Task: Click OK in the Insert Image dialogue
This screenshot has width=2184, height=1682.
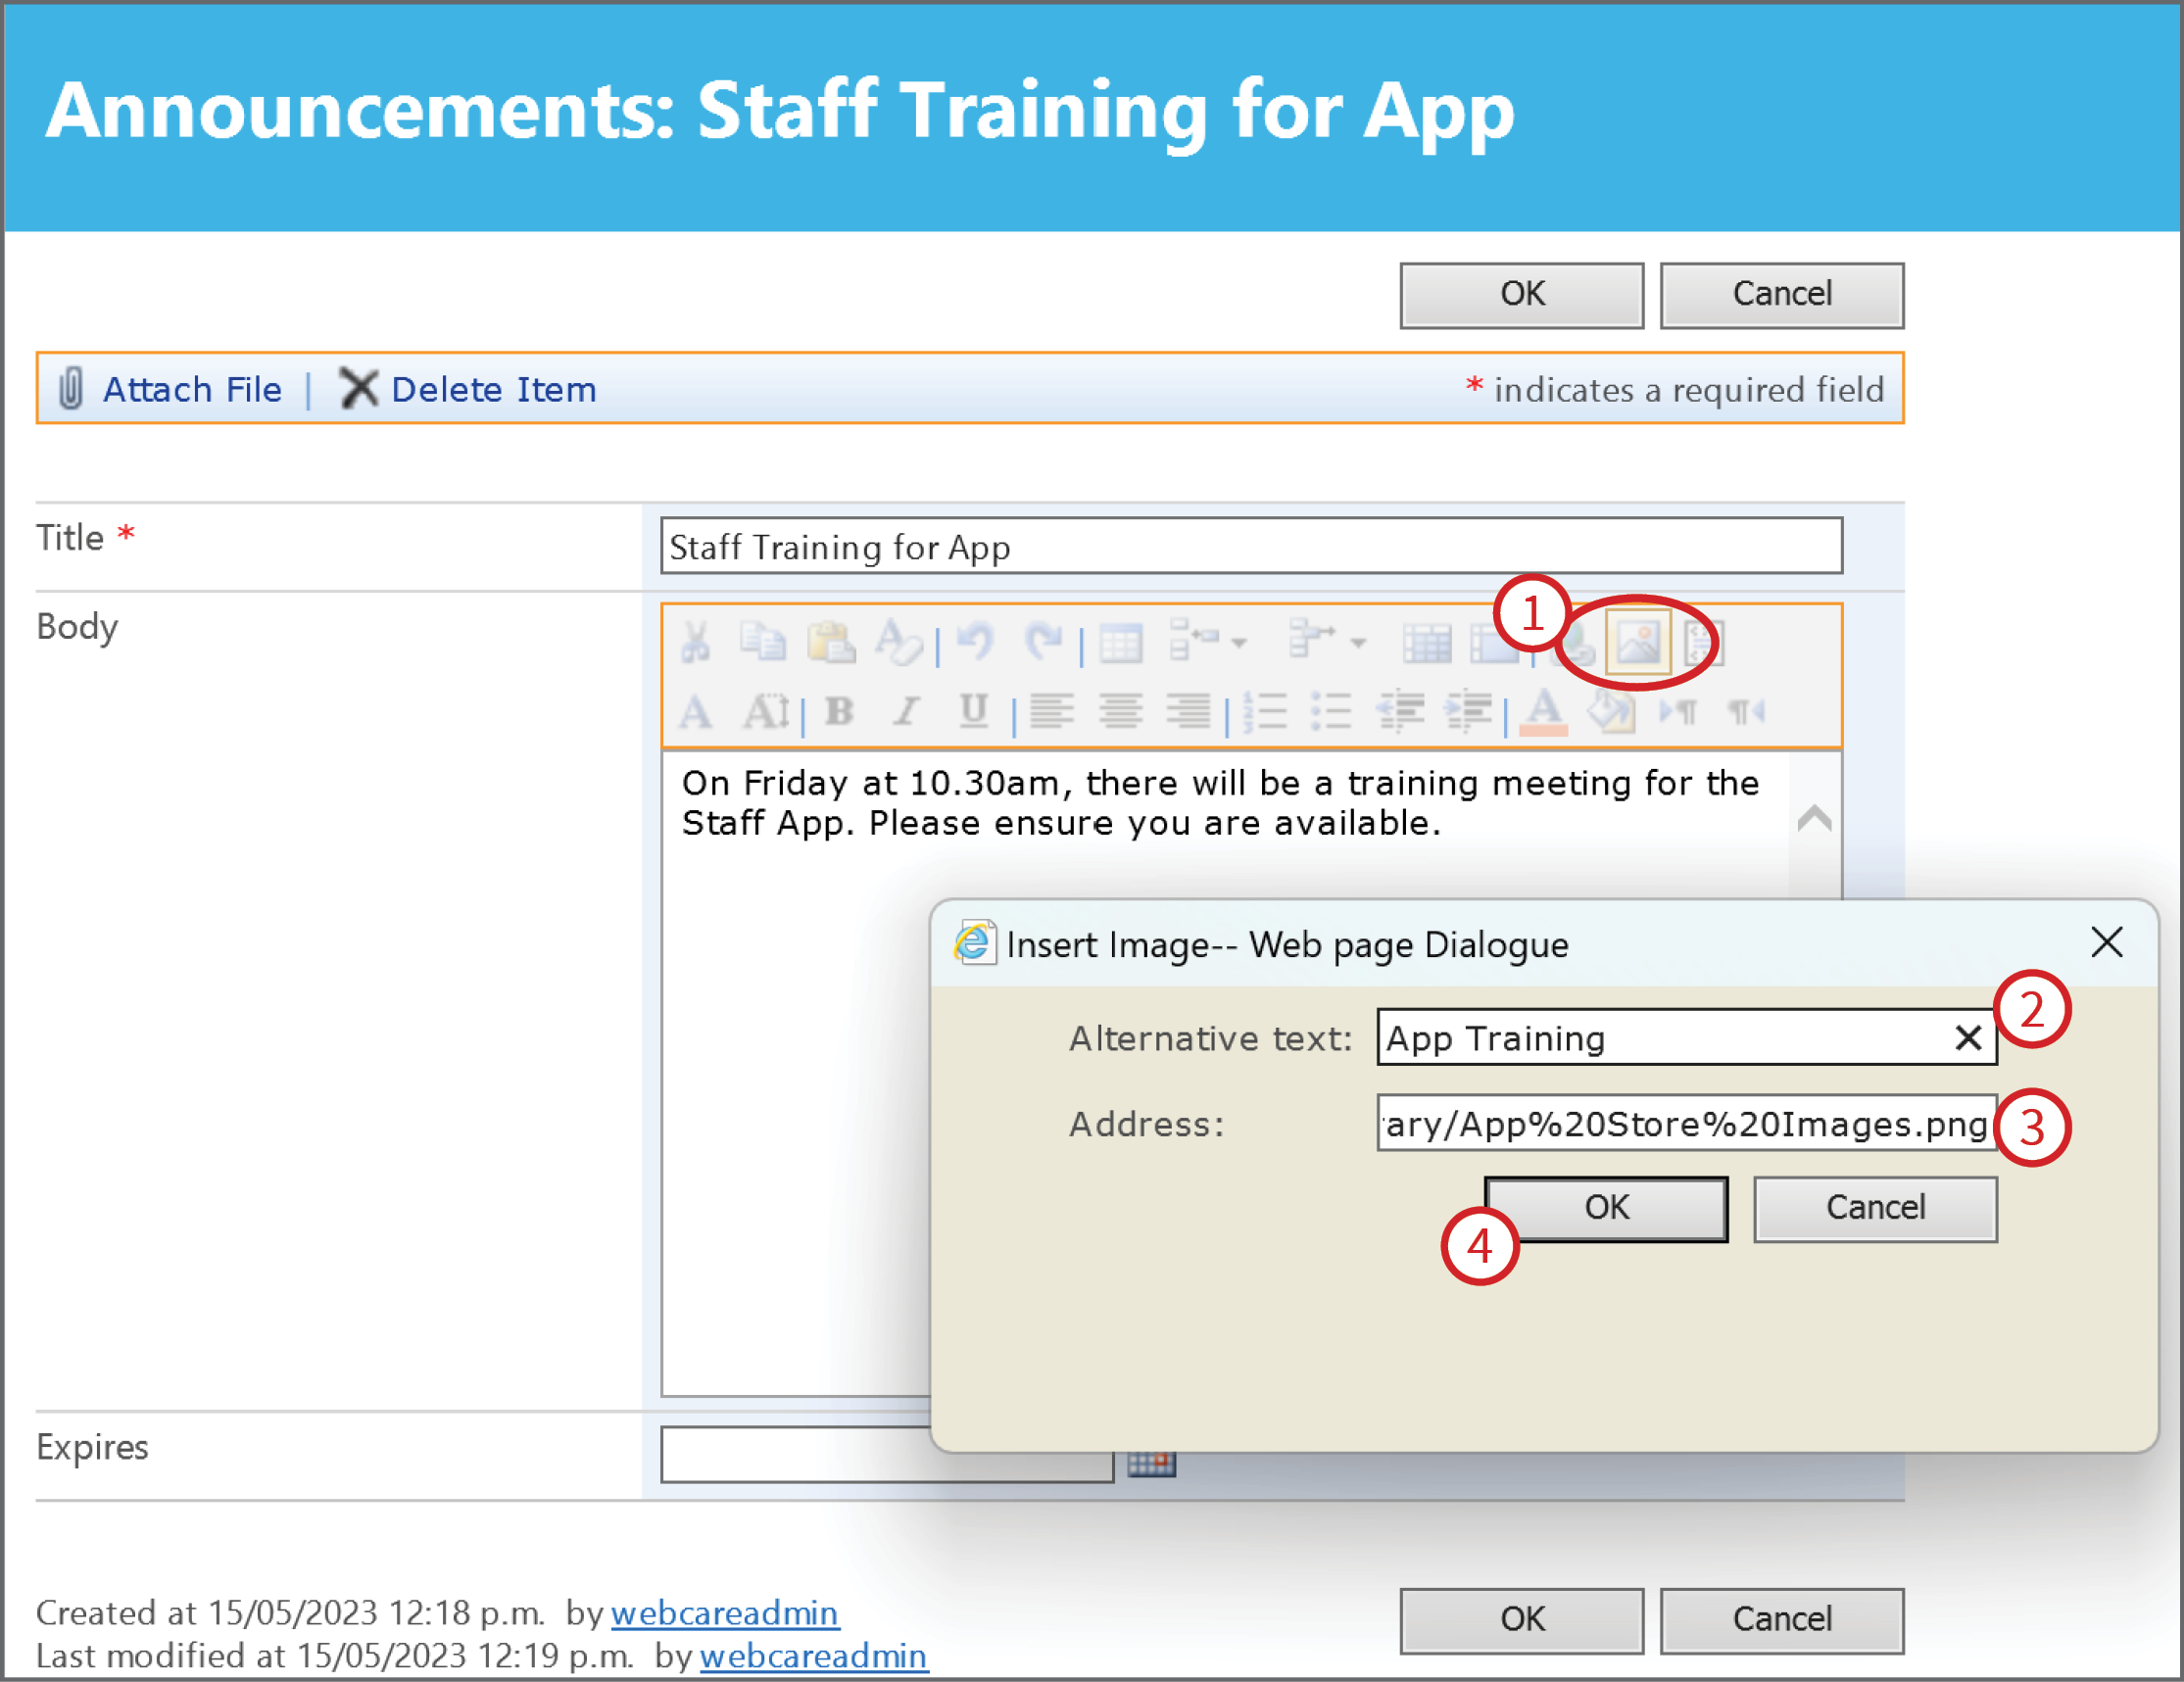Action: (1606, 1208)
